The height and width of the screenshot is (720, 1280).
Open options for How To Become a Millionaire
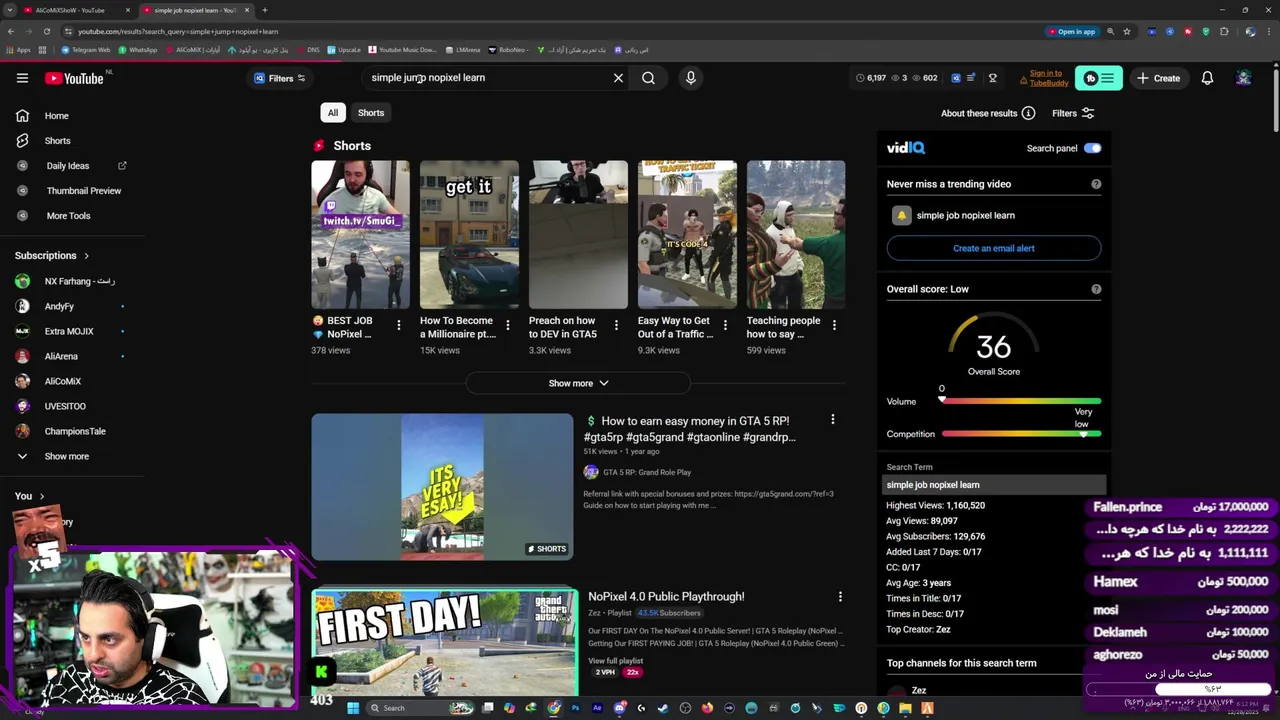507,325
